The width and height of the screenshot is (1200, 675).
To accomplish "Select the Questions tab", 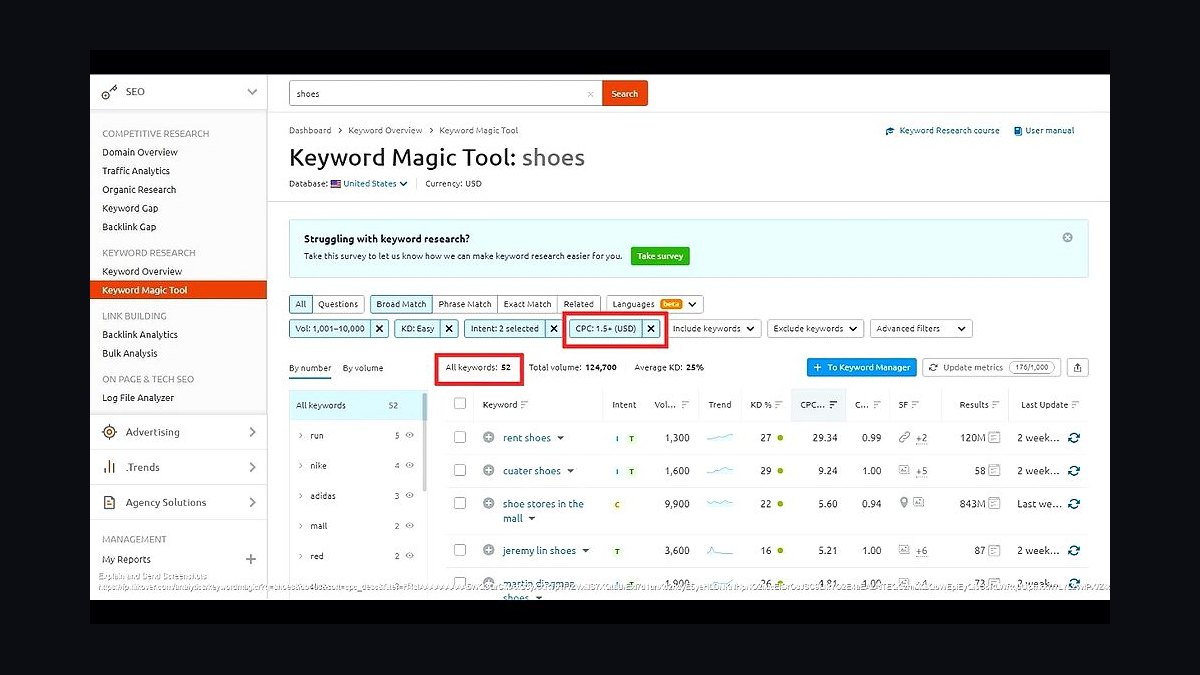I will tap(338, 304).
